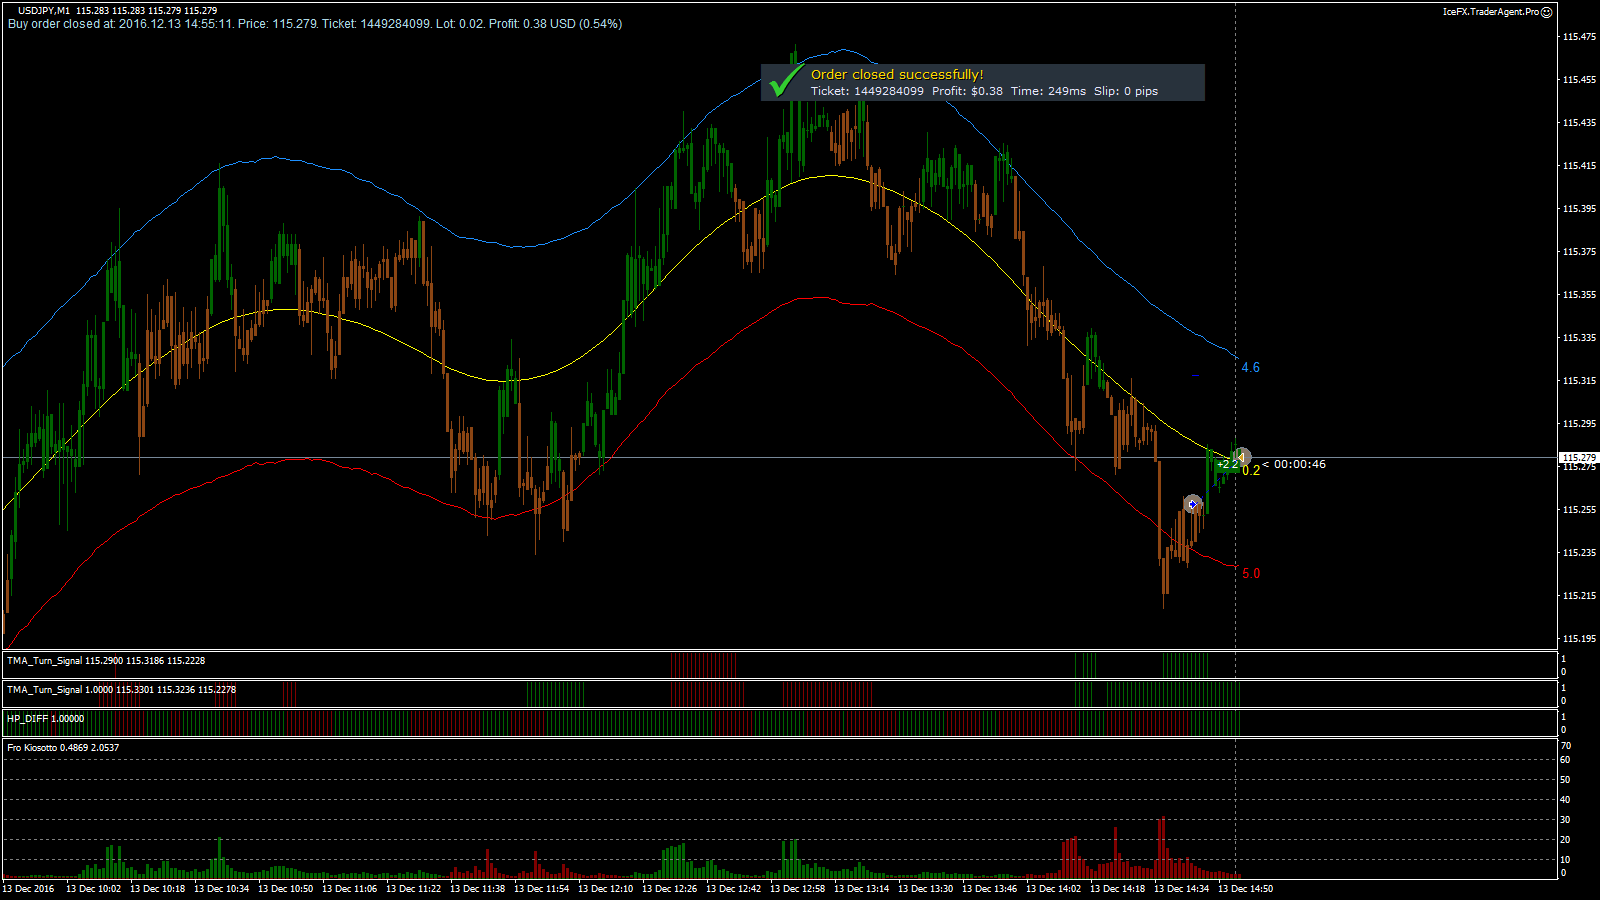Image resolution: width=1600 pixels, height=900 pixels.
Task: Click the yellow 0.2 middle line label
Action: click(1251, 471)
